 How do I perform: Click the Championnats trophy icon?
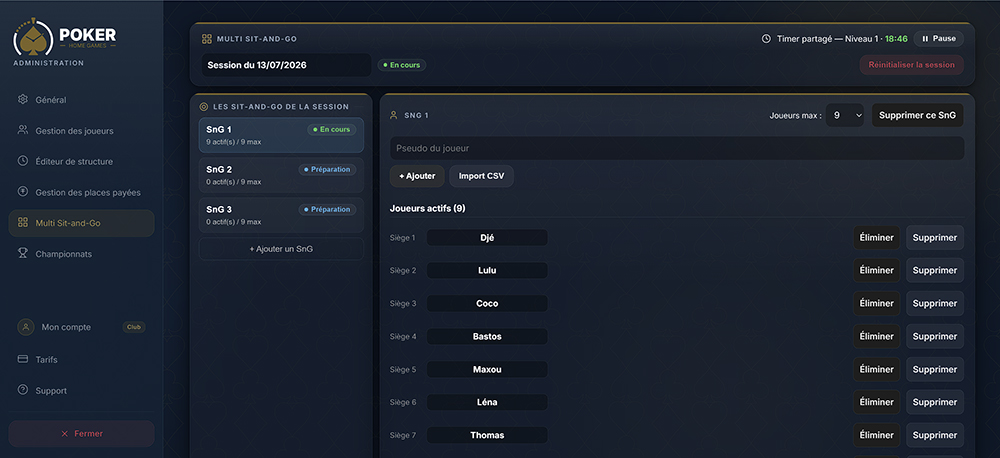pos(23,253)
